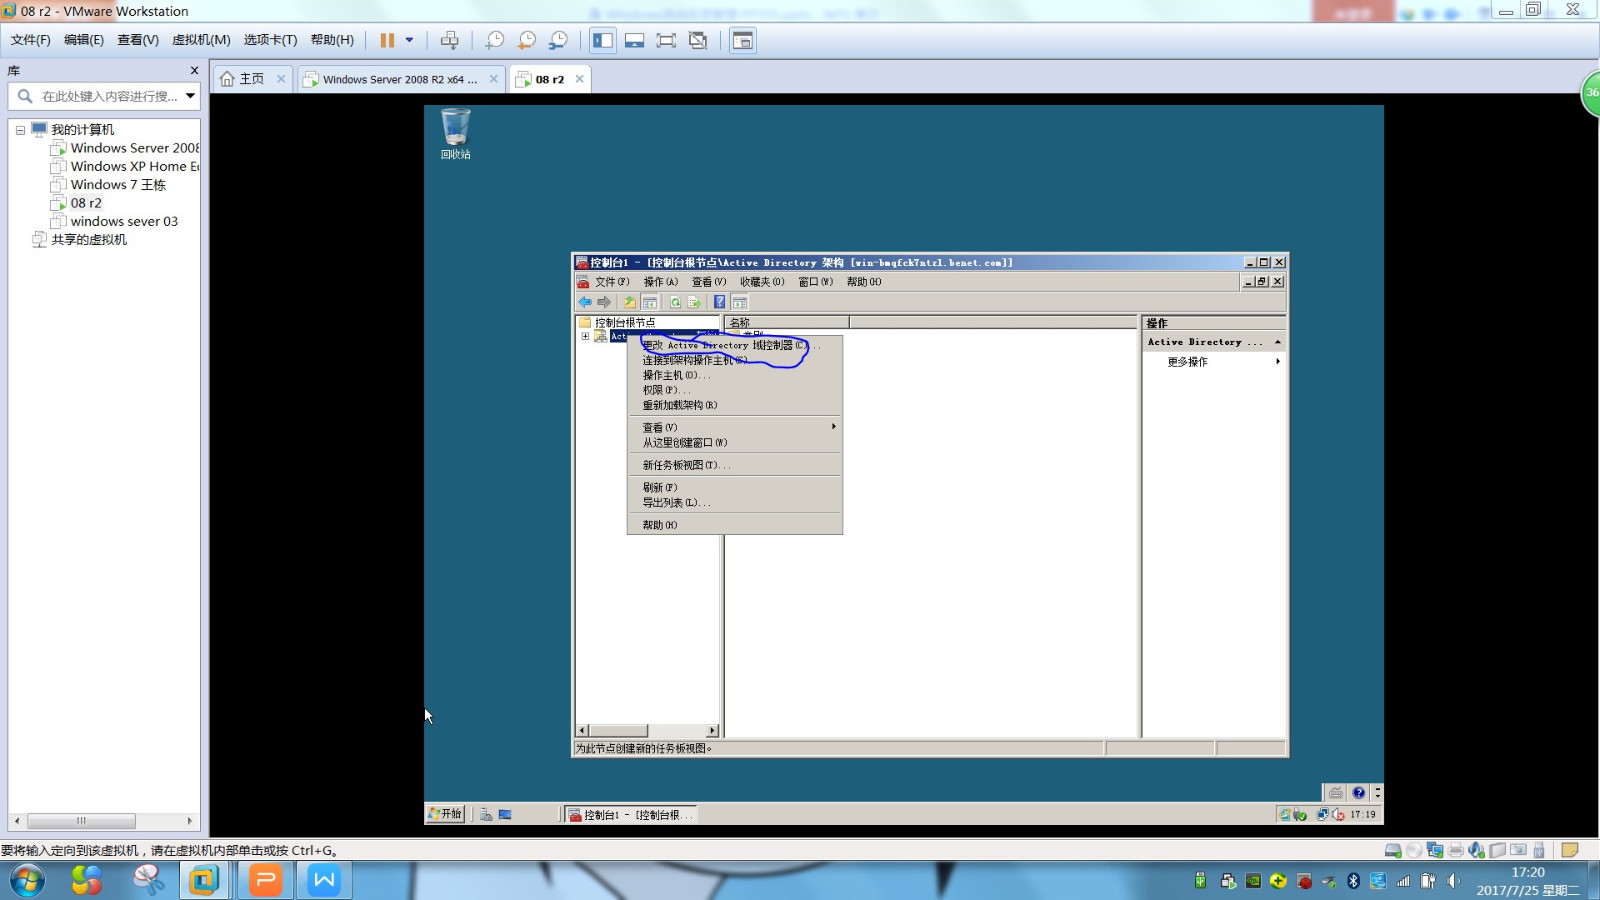Expand the Active Directory 架构 tree node

click(x=585, y=336)
